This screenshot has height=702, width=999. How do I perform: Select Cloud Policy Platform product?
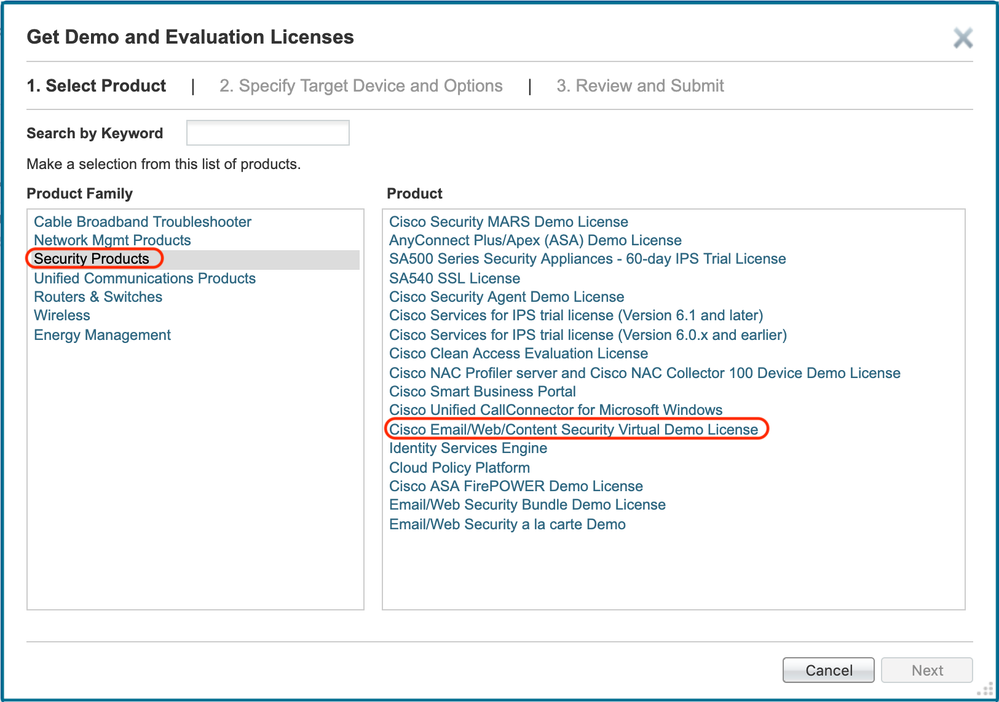pos(459,468)
